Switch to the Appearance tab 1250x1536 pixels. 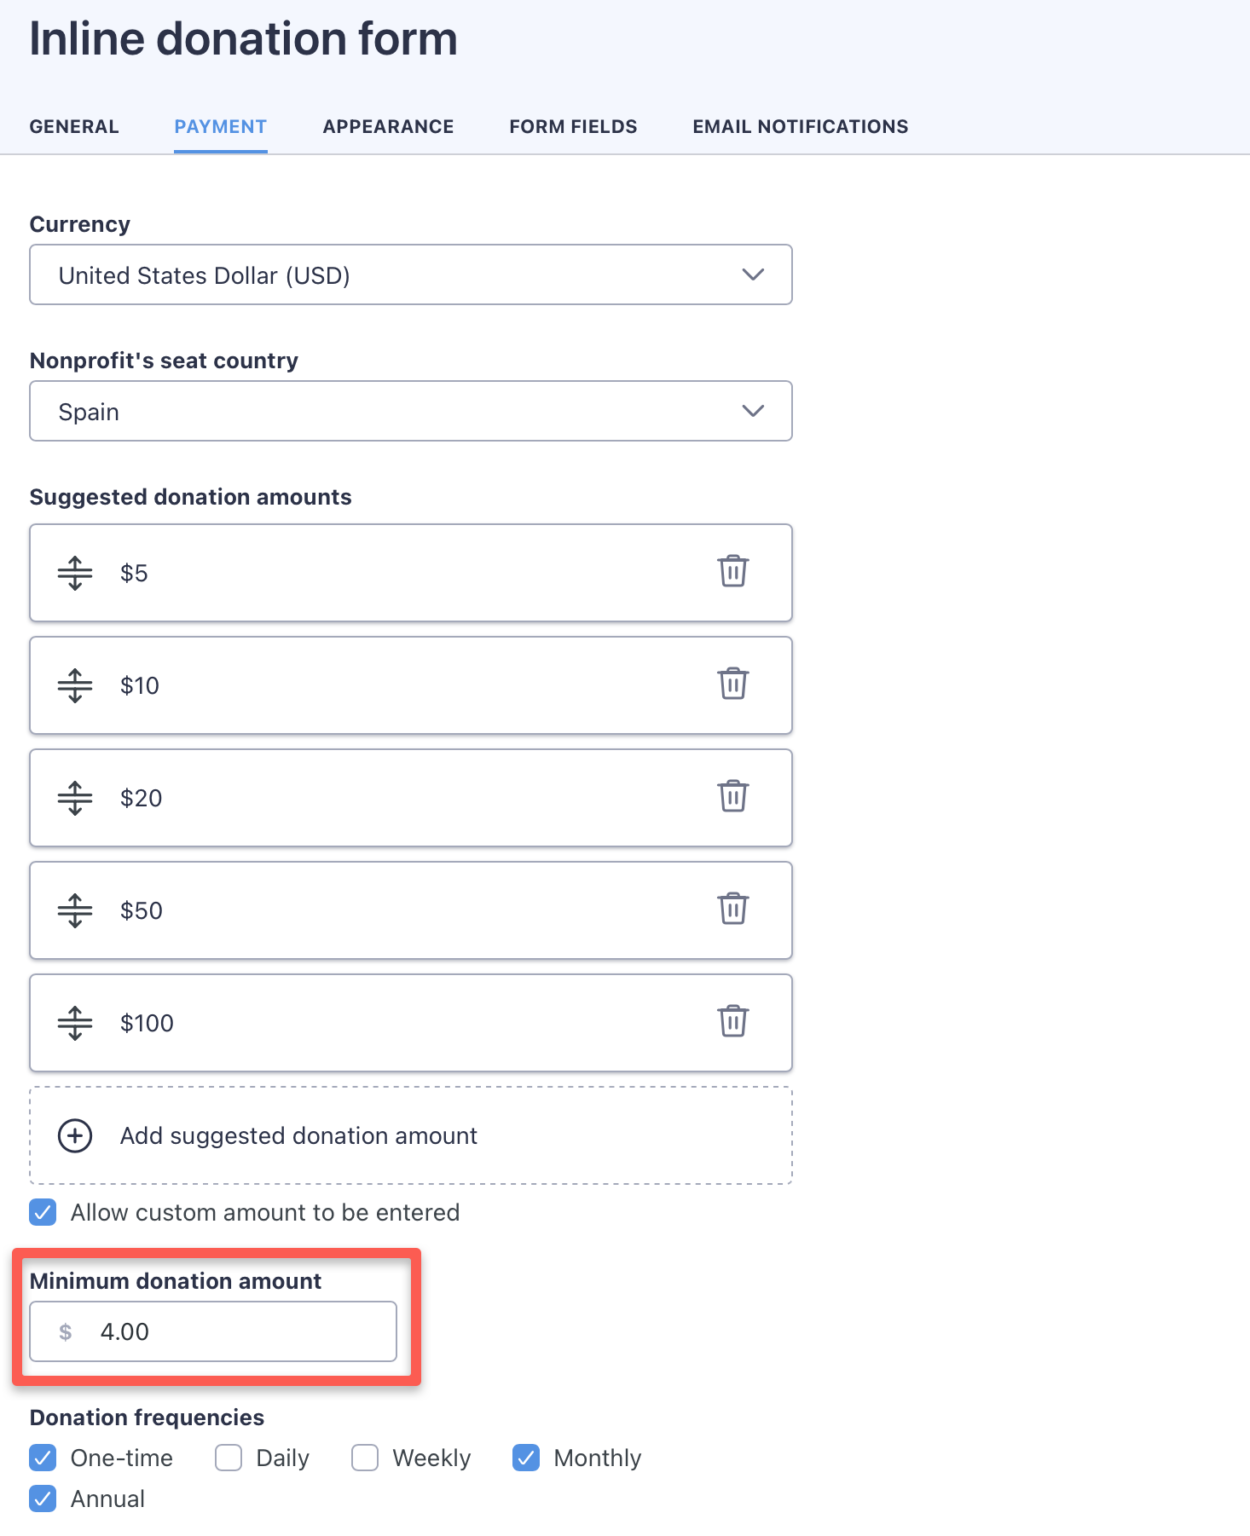click(x=387, y=126)
